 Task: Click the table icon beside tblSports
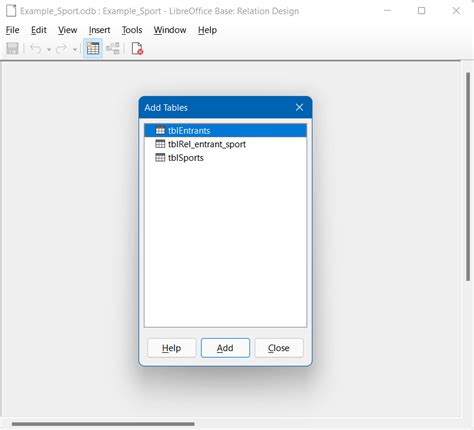click(x=160, y=158)
